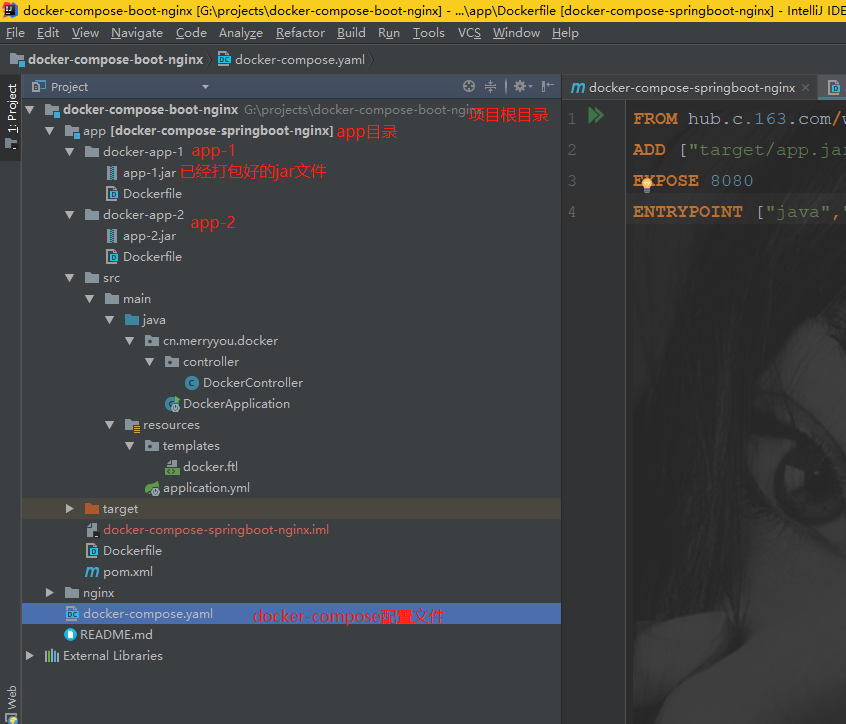The width and height of the screenshot is (846, 724).
Task: Click the Collapse All icon in Project panel
Action: (490, 86)
